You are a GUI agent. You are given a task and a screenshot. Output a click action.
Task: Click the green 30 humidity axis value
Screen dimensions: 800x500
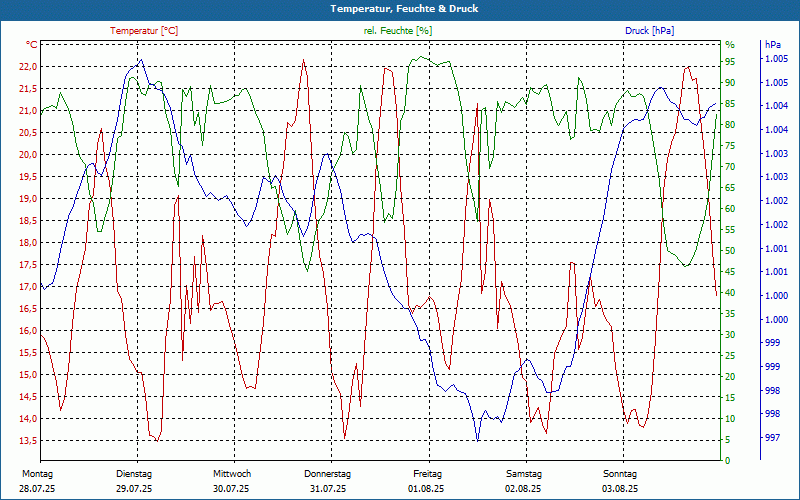[x=730, y=334]
